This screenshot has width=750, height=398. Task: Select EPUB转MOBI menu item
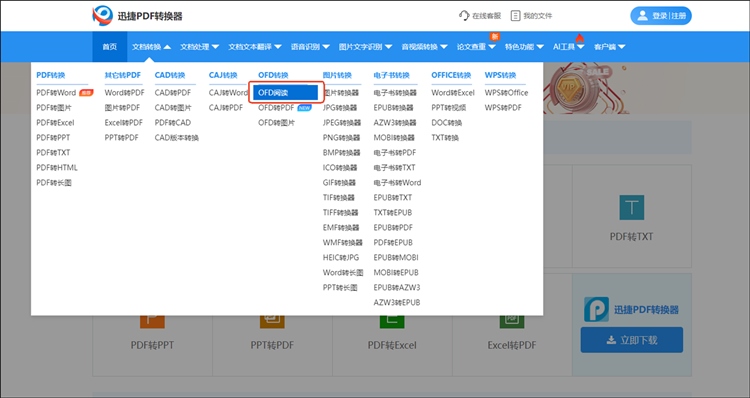pos(396,257)
